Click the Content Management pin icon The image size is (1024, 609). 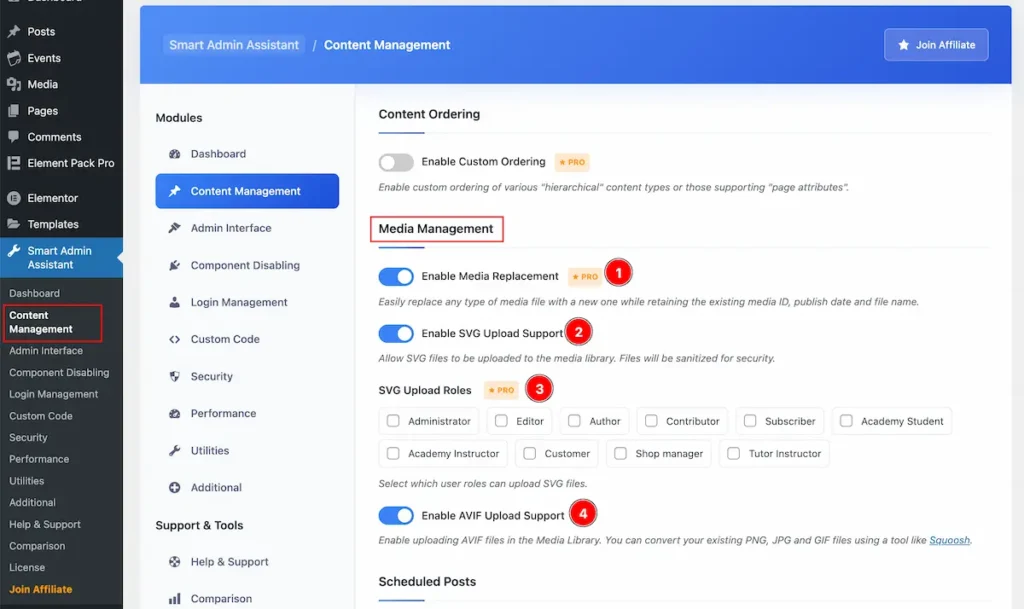pos(174,191)
